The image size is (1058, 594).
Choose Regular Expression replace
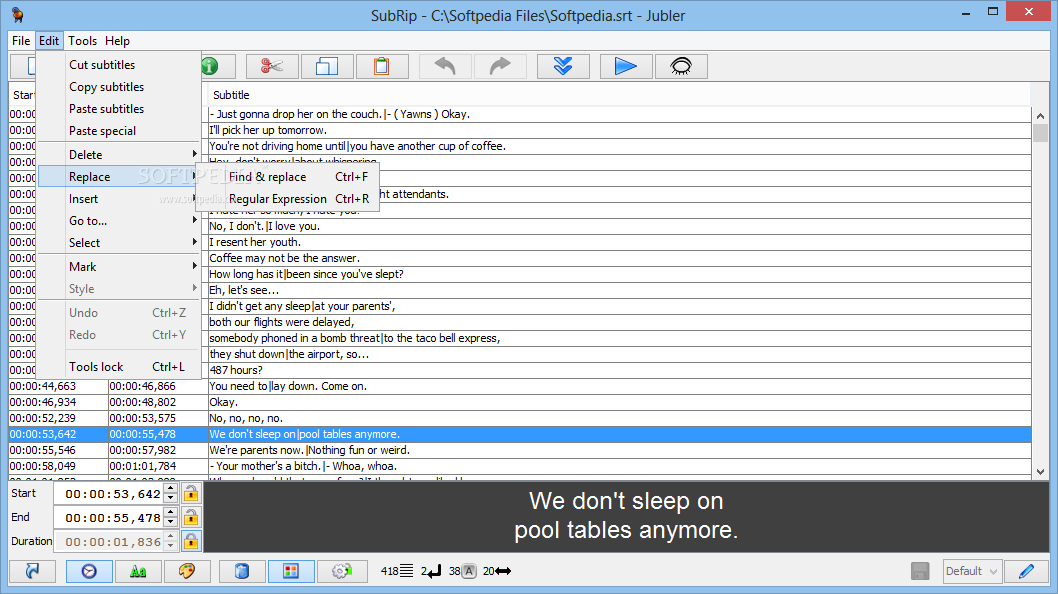pyautogui.click(x=287, y=198)
